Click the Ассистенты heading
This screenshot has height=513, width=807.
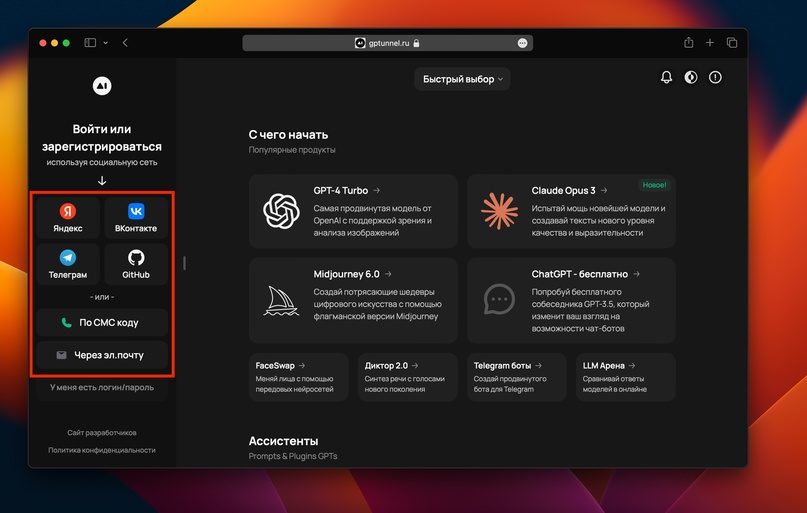[x=283, y=441]
